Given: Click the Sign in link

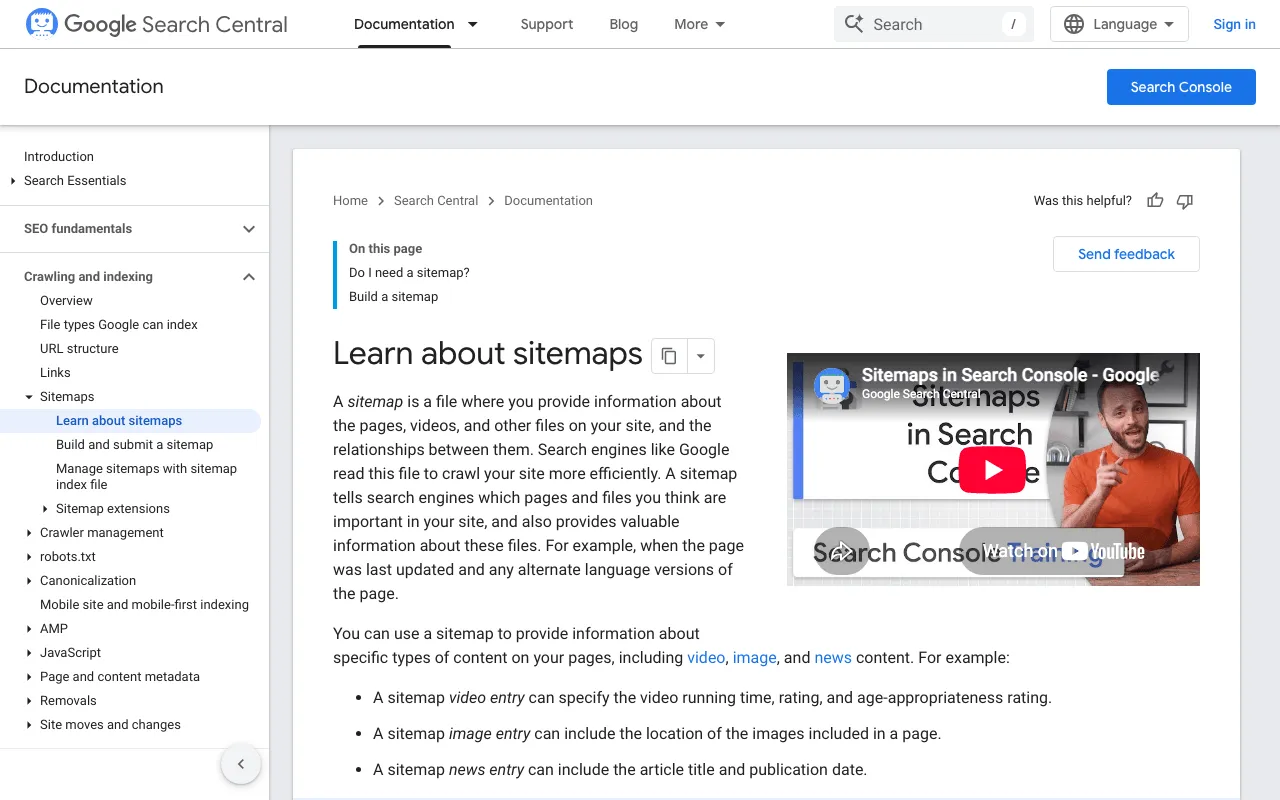Looking at the screenshot, I should click(1234, 24).
